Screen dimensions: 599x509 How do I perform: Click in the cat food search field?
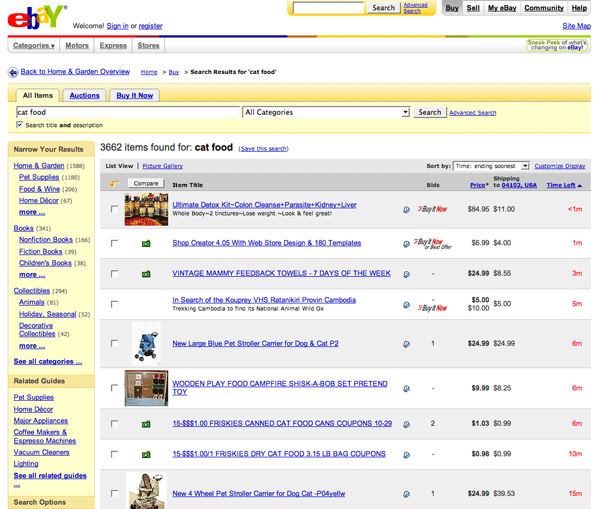128,112
